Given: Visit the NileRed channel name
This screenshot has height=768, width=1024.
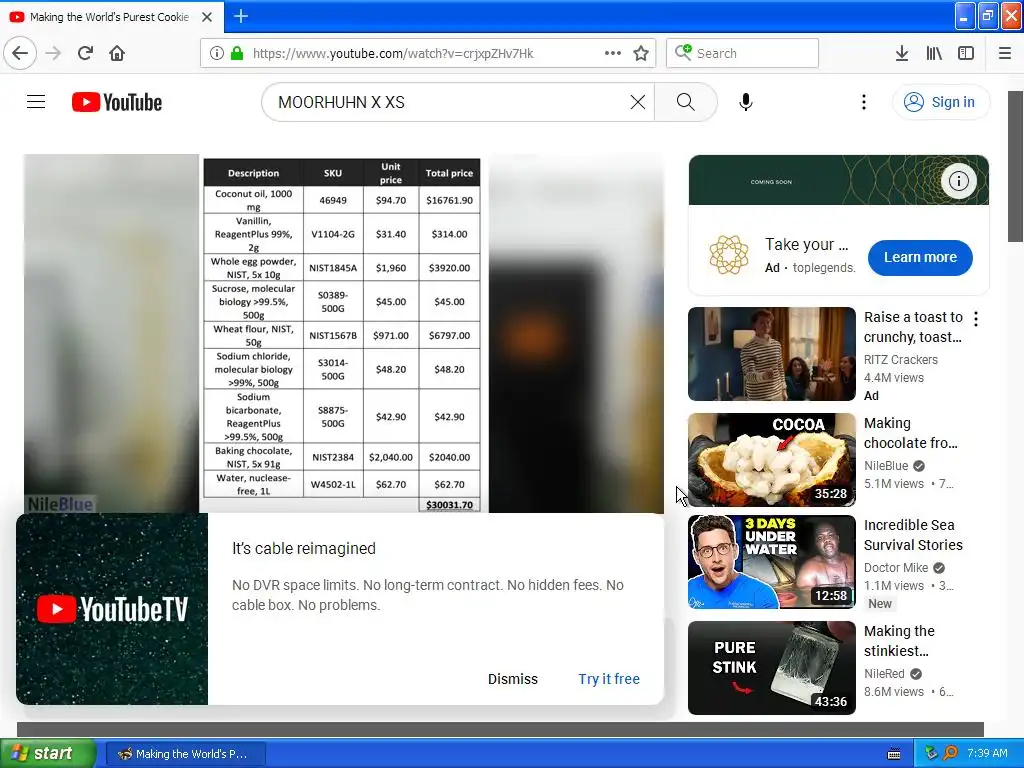Looking at the screenshot, I should point(884,673).
